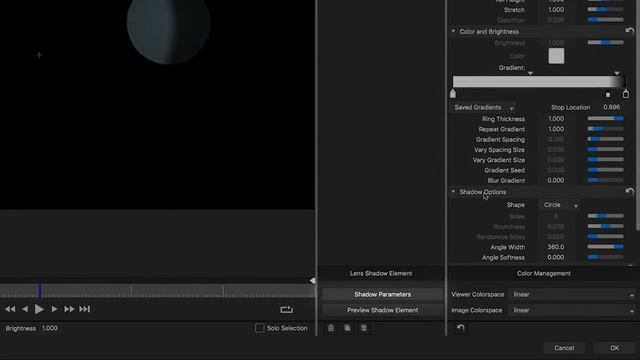640x360 pixels.
Task: Adjust the Roundness slider
Action: (605, 226)
